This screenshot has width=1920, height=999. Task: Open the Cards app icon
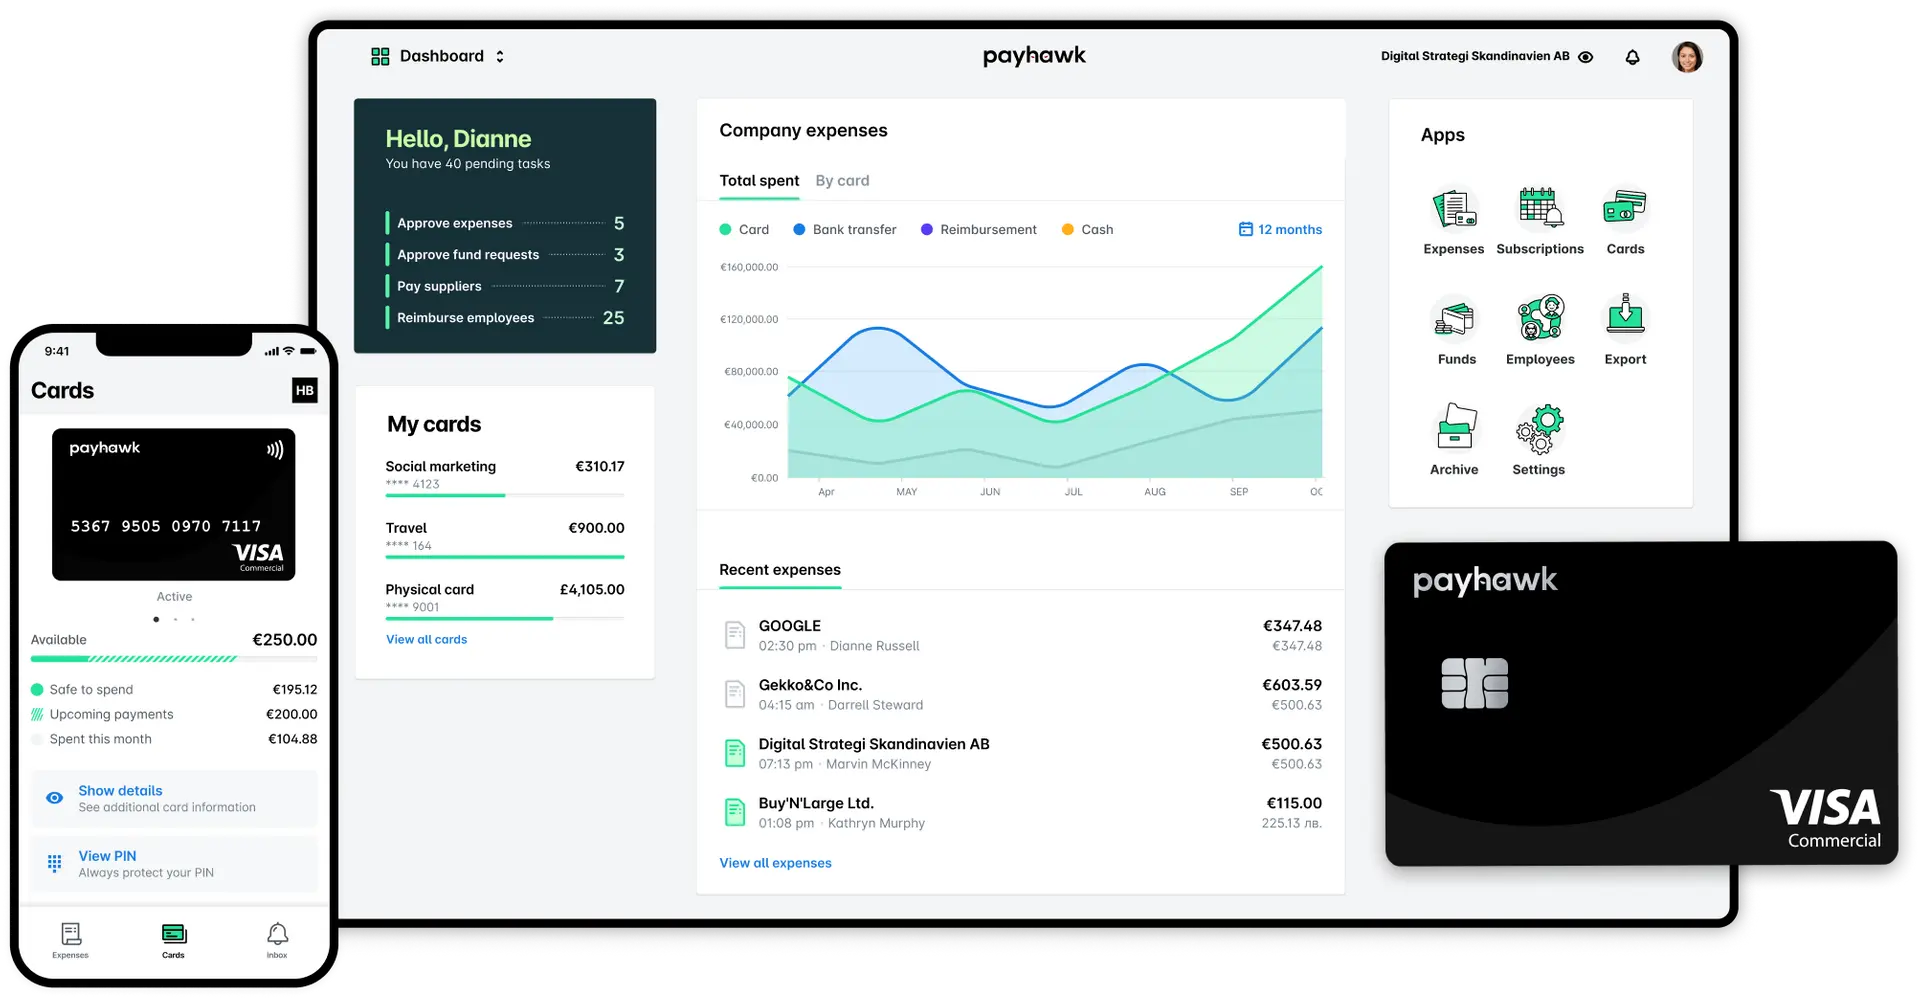(x=1624, y=209)
